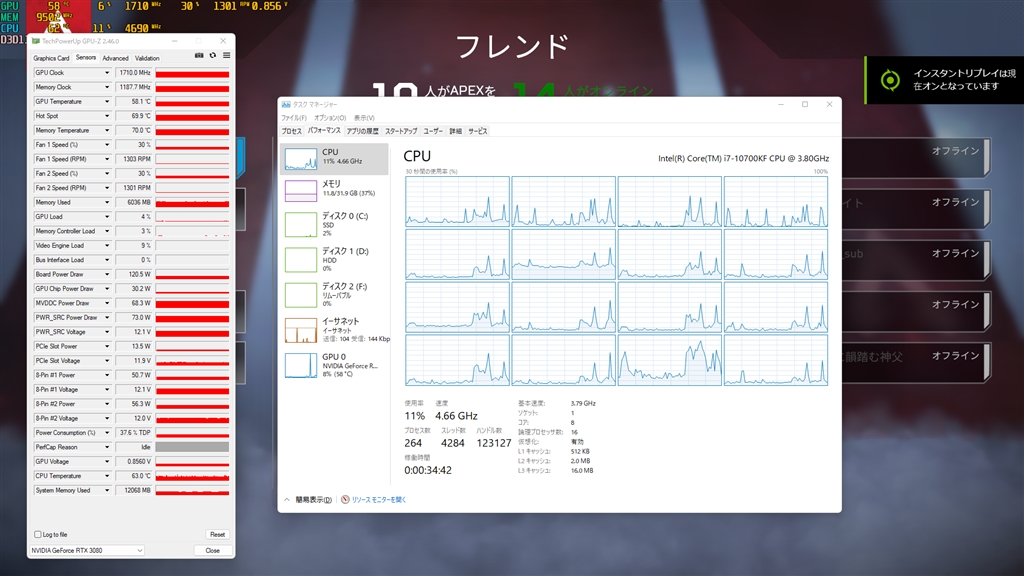The image size is (1024, 576).
Task: Click the GPU-Z refresh icon
Action: click(213, 56)
